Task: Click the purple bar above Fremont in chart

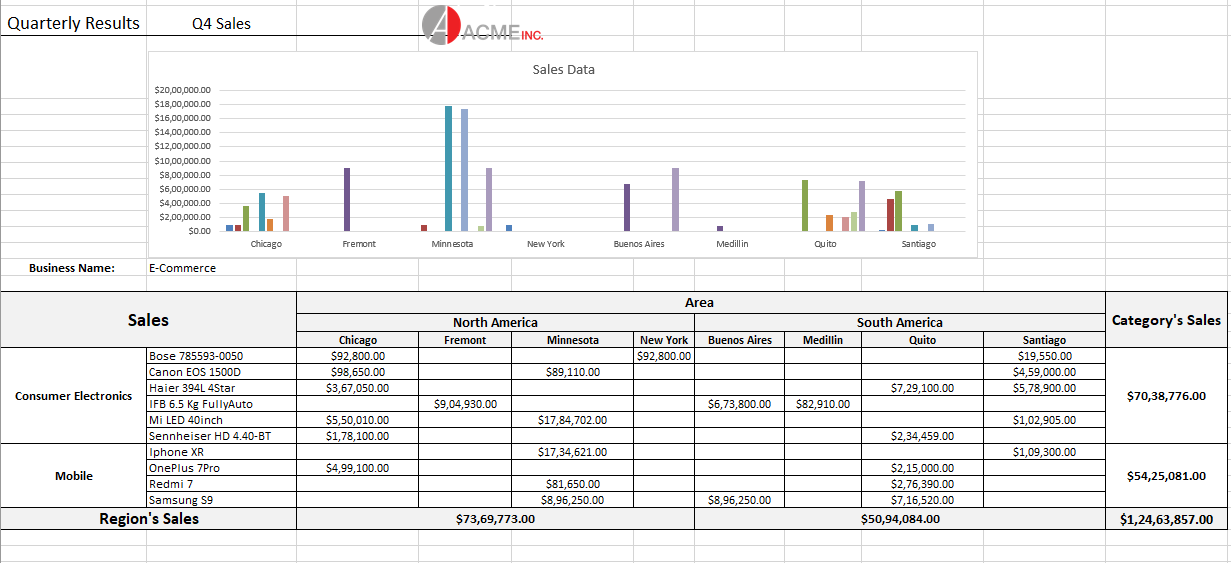Action: [x=347, y=199]
